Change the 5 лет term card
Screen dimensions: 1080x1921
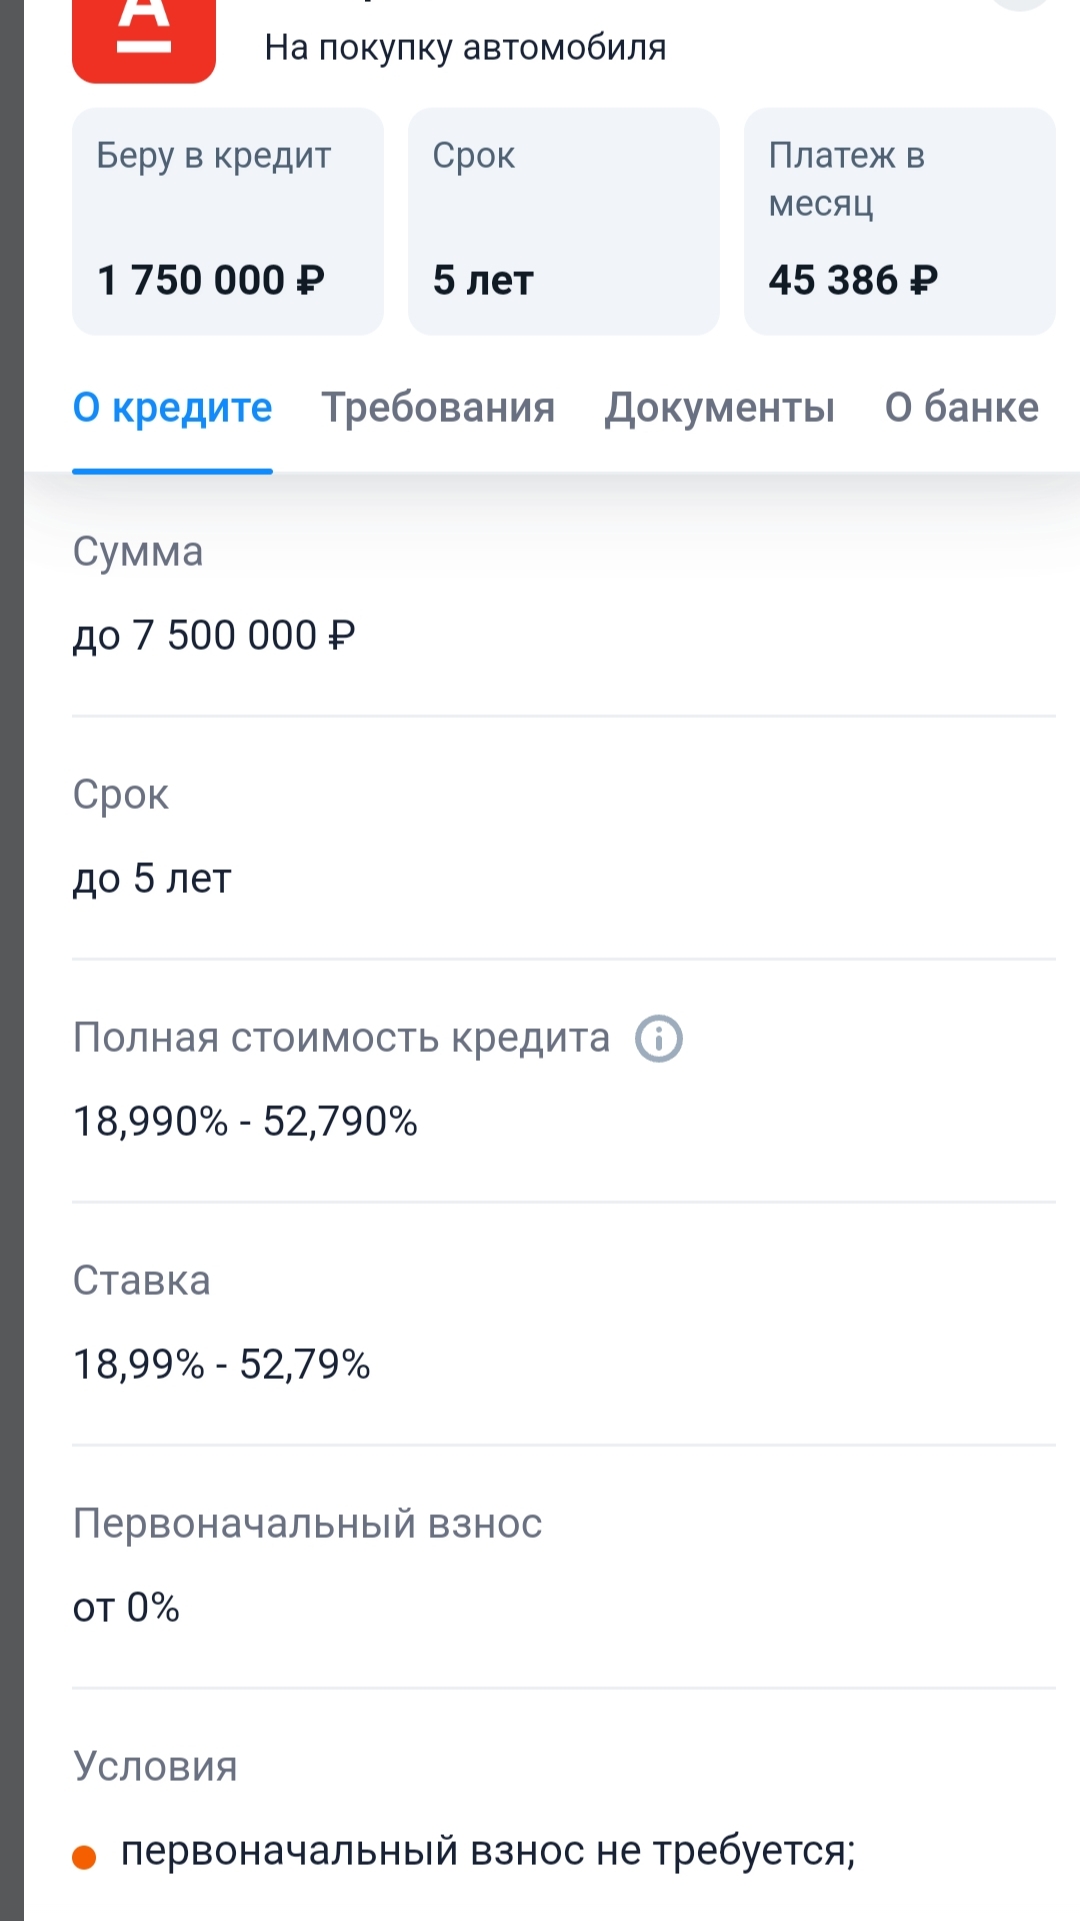[x=564, y=222]
